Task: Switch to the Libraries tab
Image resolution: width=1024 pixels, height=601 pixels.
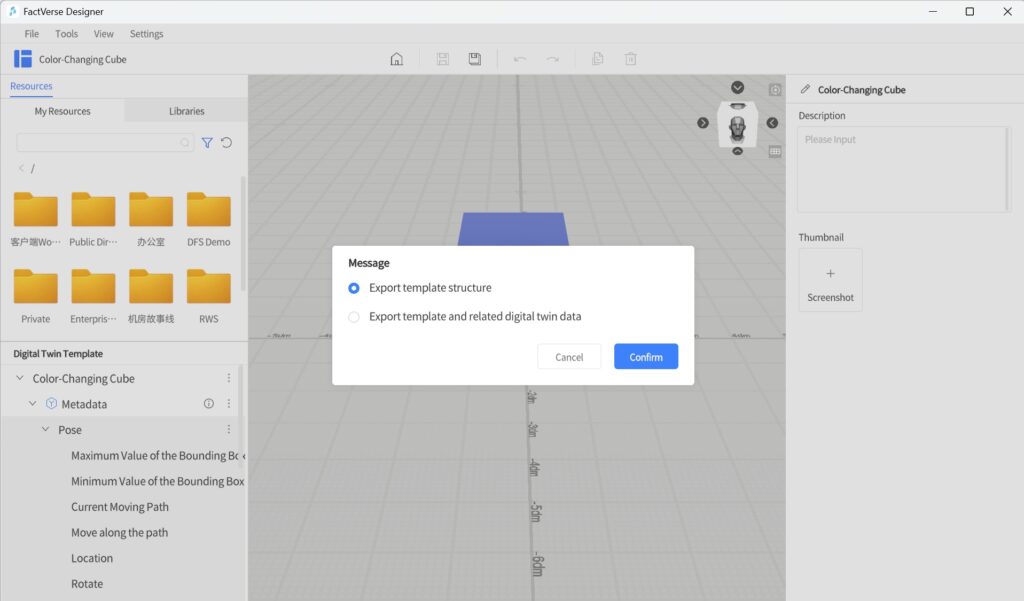Action: point(186,111)
